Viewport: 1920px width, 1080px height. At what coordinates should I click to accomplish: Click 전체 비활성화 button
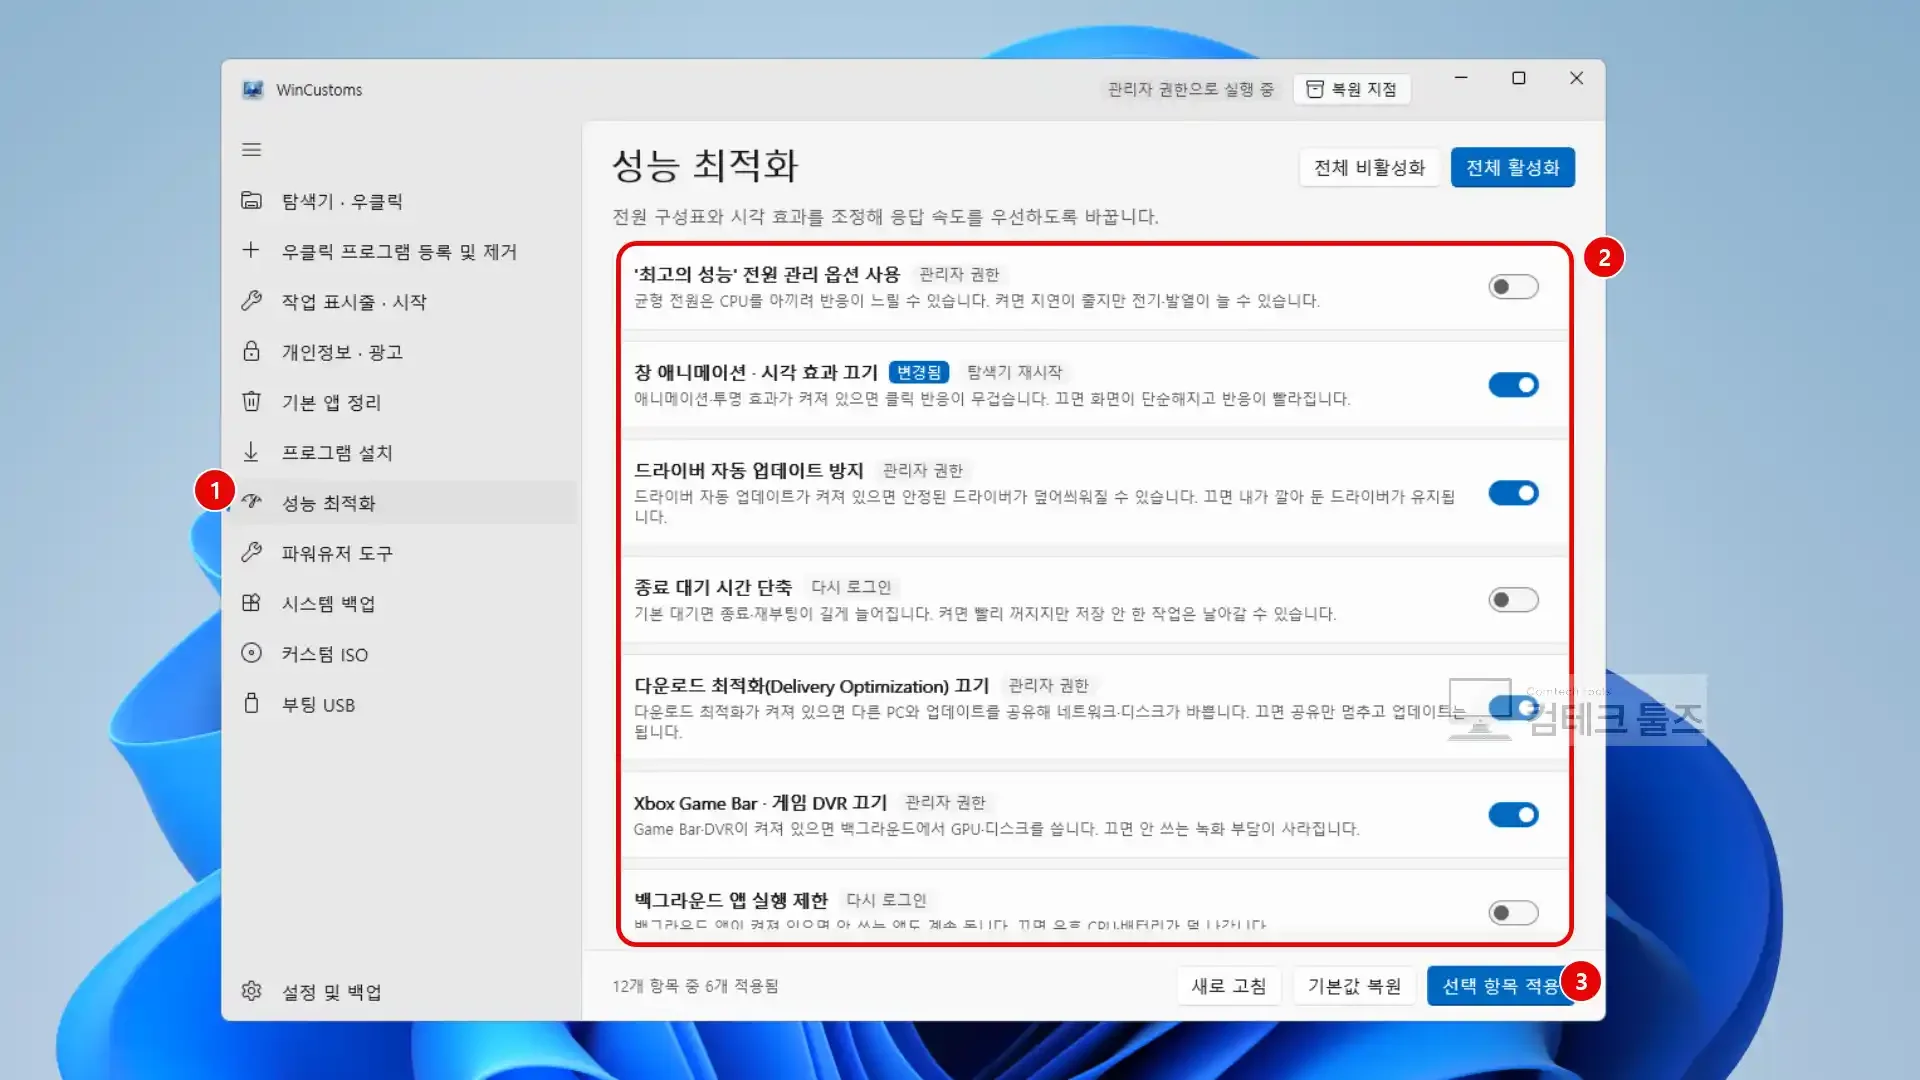[1369, 167]
